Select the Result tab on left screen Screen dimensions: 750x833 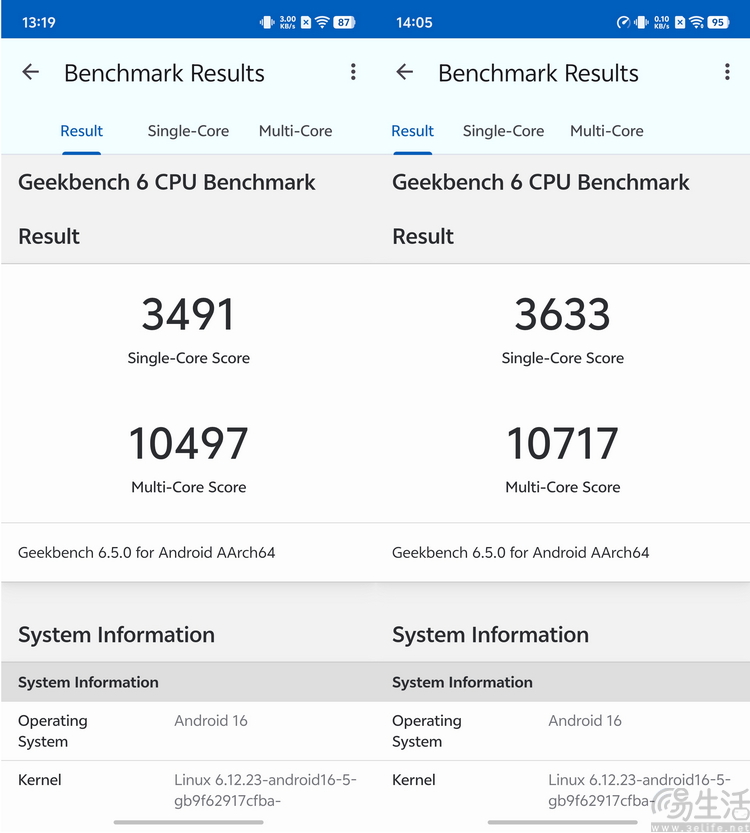pos(81,131)
